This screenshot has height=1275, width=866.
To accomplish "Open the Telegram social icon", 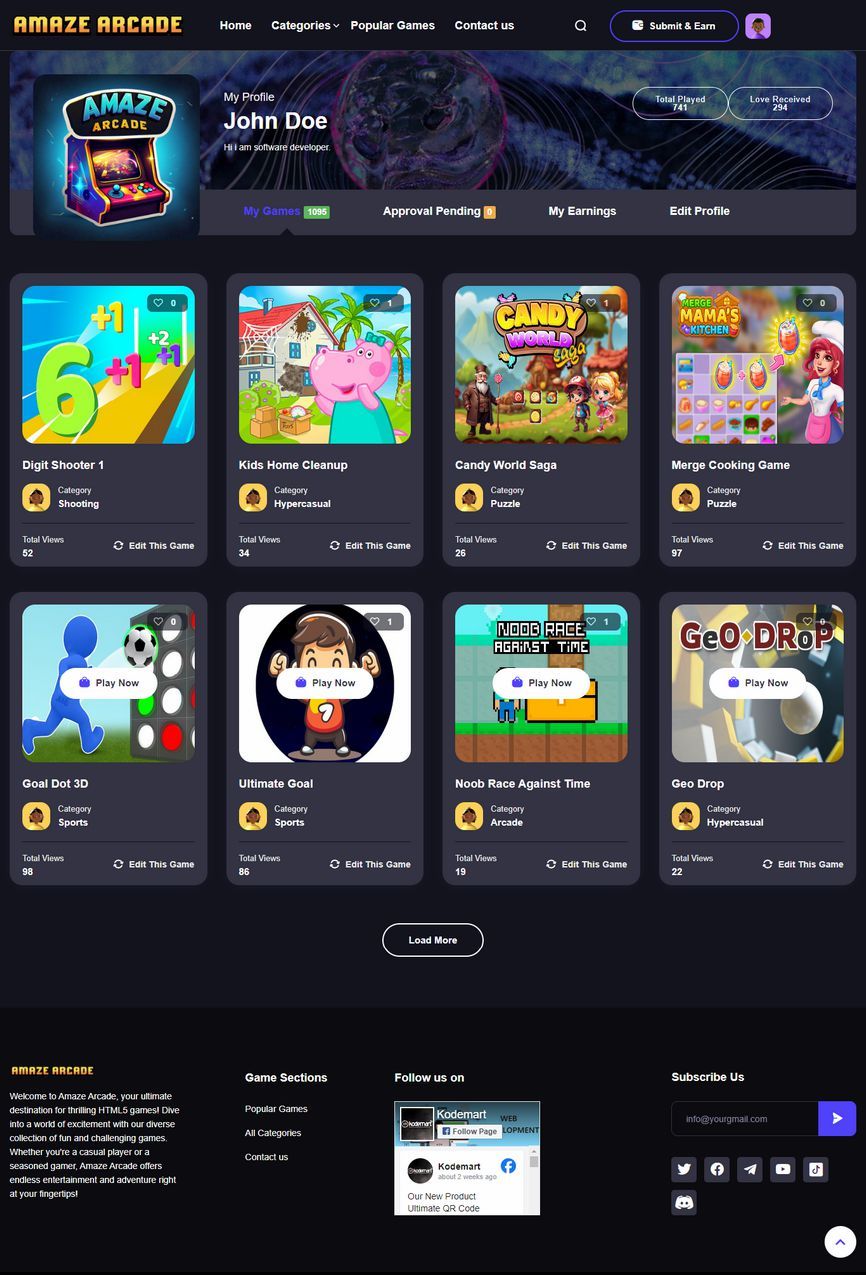I will pyautogui.click(x=750, y=1169).
